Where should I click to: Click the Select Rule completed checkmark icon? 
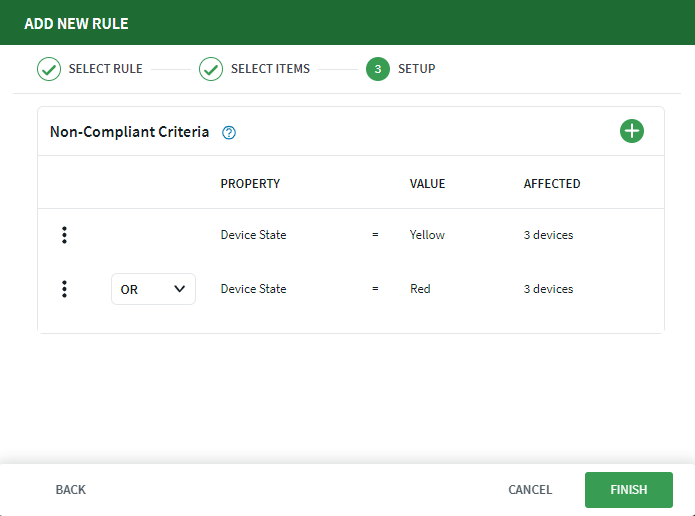[x=49, y=69]
